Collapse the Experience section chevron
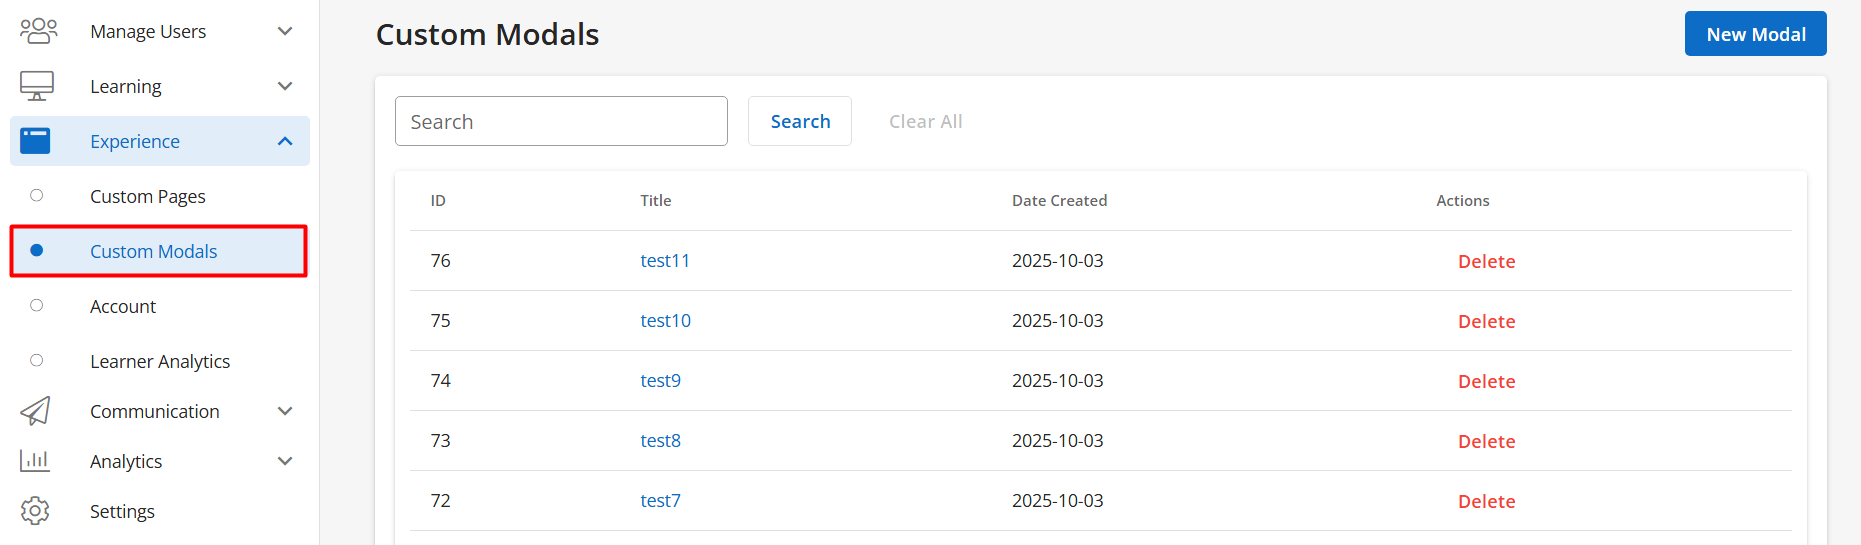The image size is (1861, 545). [x=285, y=141]
